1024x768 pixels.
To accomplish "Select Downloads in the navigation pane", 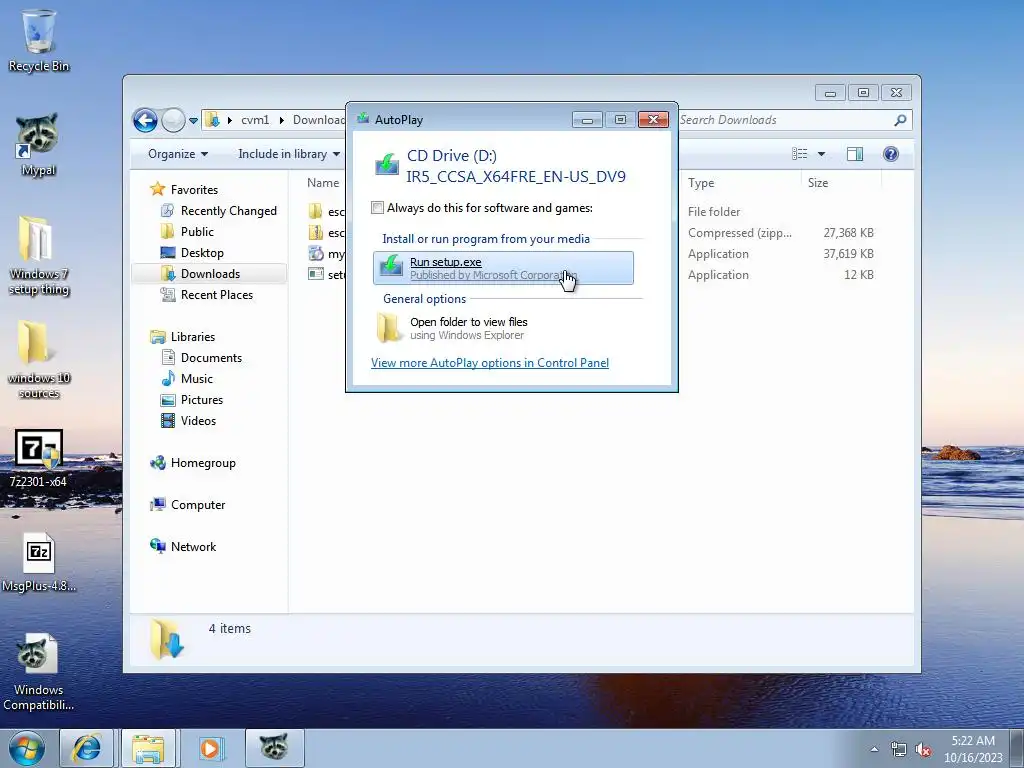I will [210, 274].
